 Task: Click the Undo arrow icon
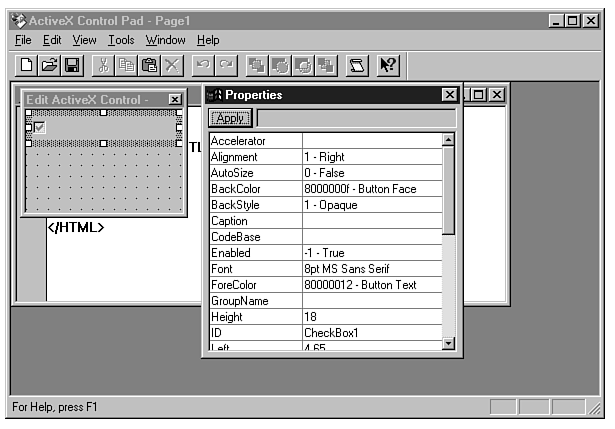pos(203,66)
